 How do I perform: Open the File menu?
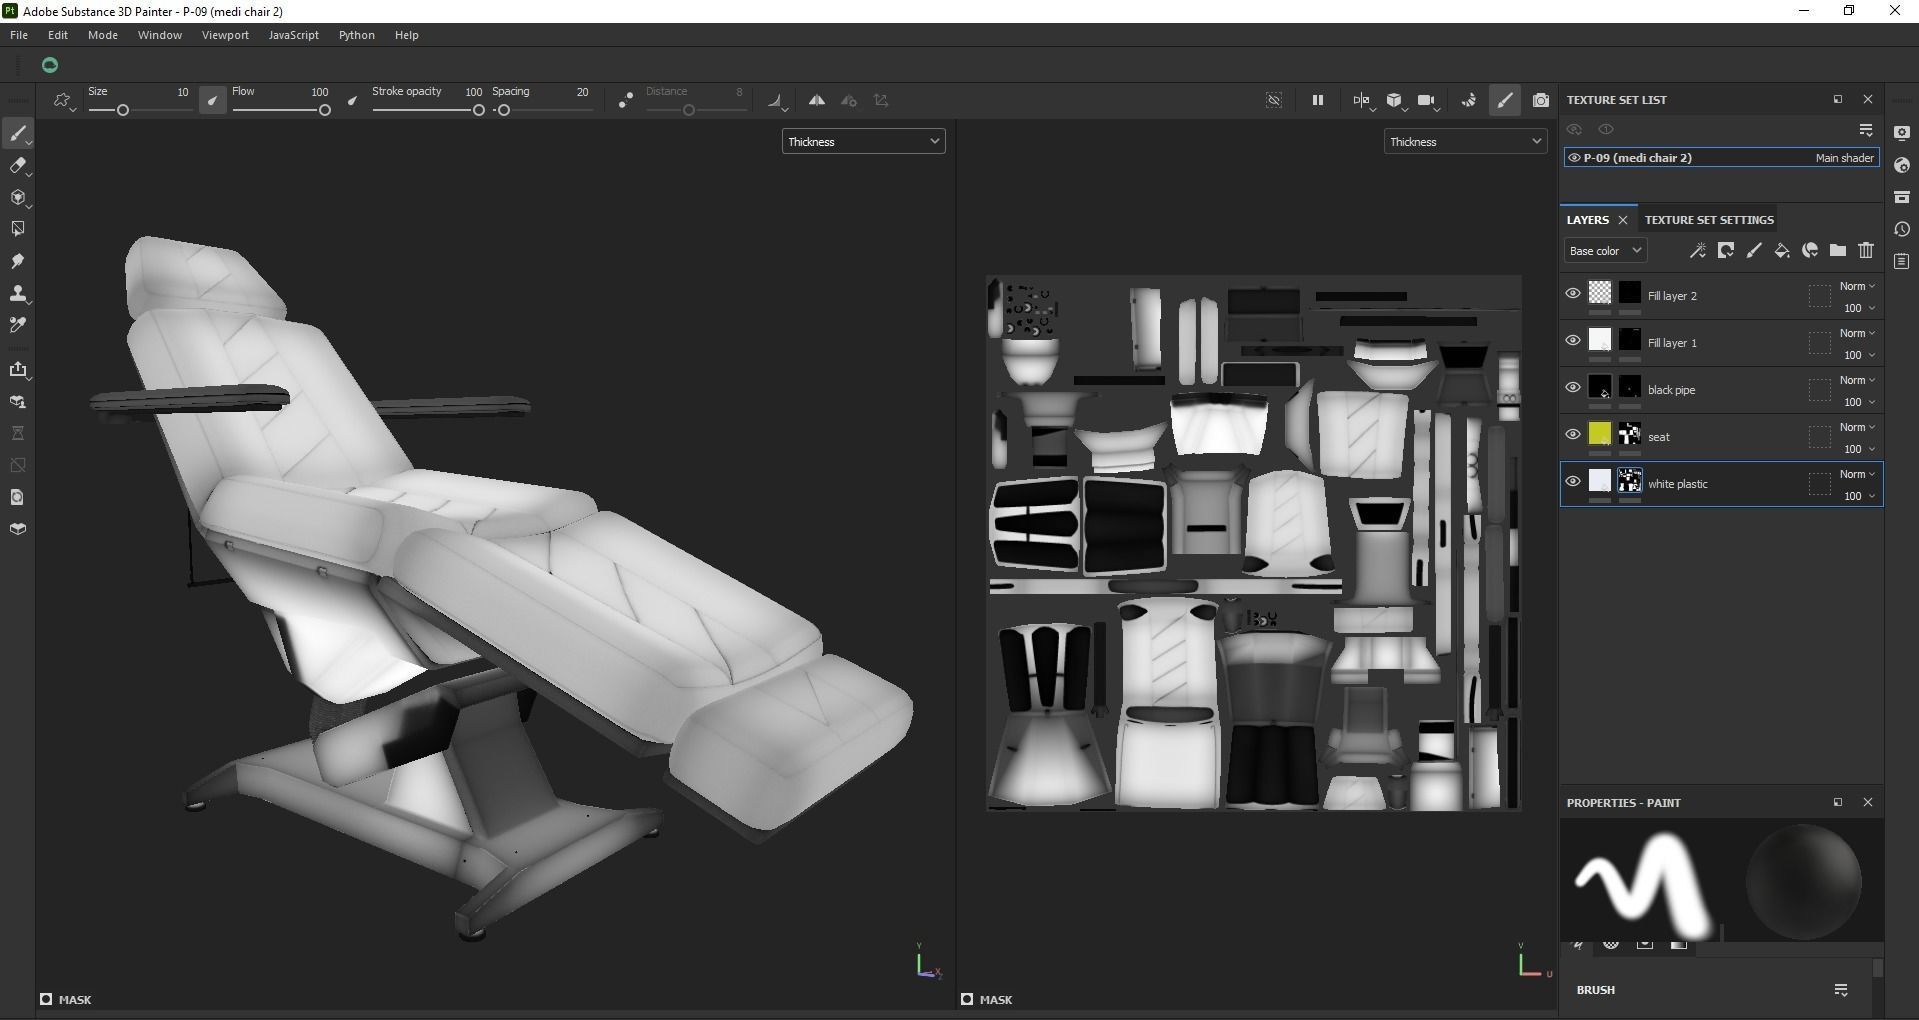[19, 35]
